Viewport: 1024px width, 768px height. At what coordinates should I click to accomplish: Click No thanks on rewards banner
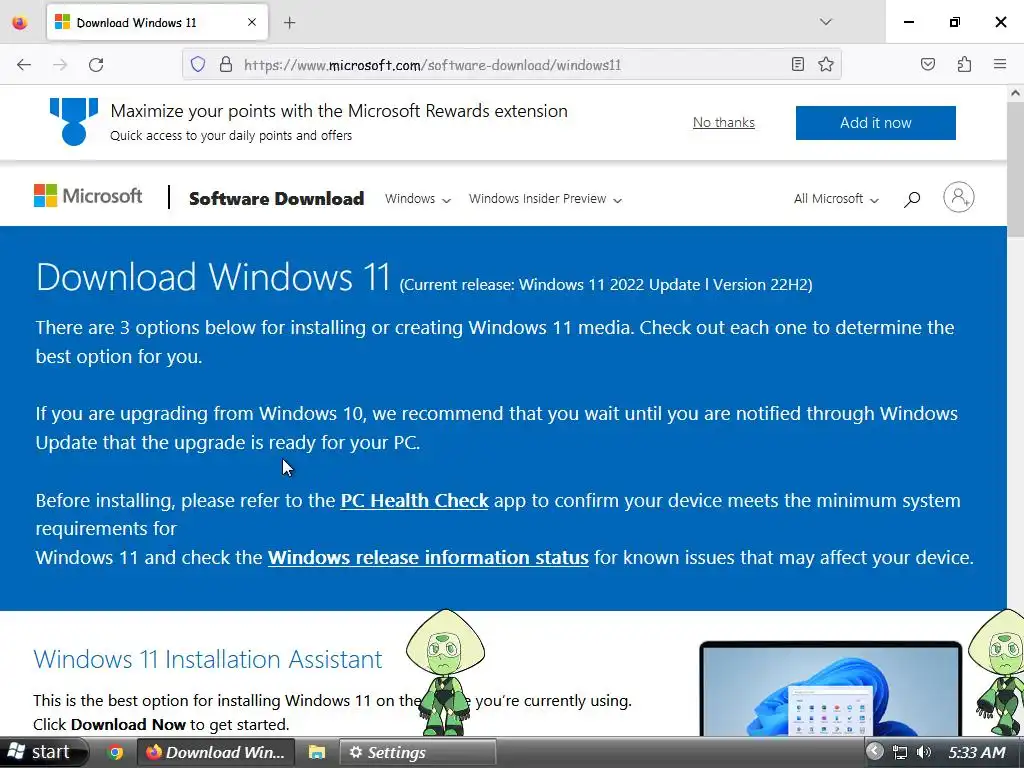[x=724, y=123]
